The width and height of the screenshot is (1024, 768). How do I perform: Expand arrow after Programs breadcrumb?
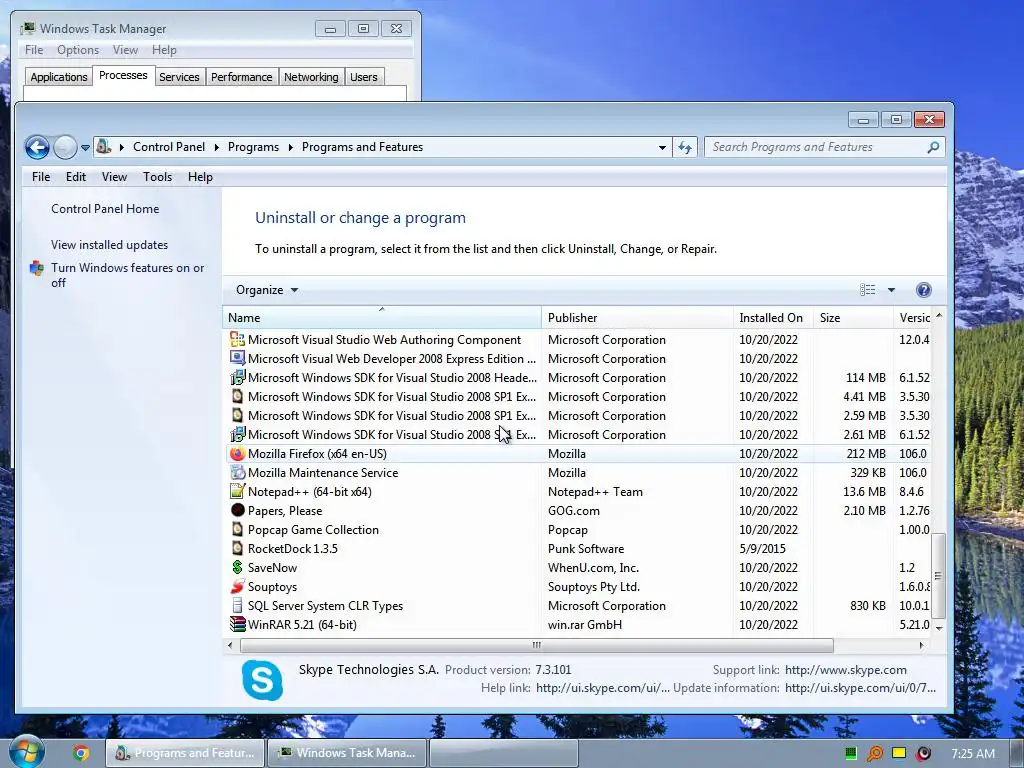tap(291, 148)
